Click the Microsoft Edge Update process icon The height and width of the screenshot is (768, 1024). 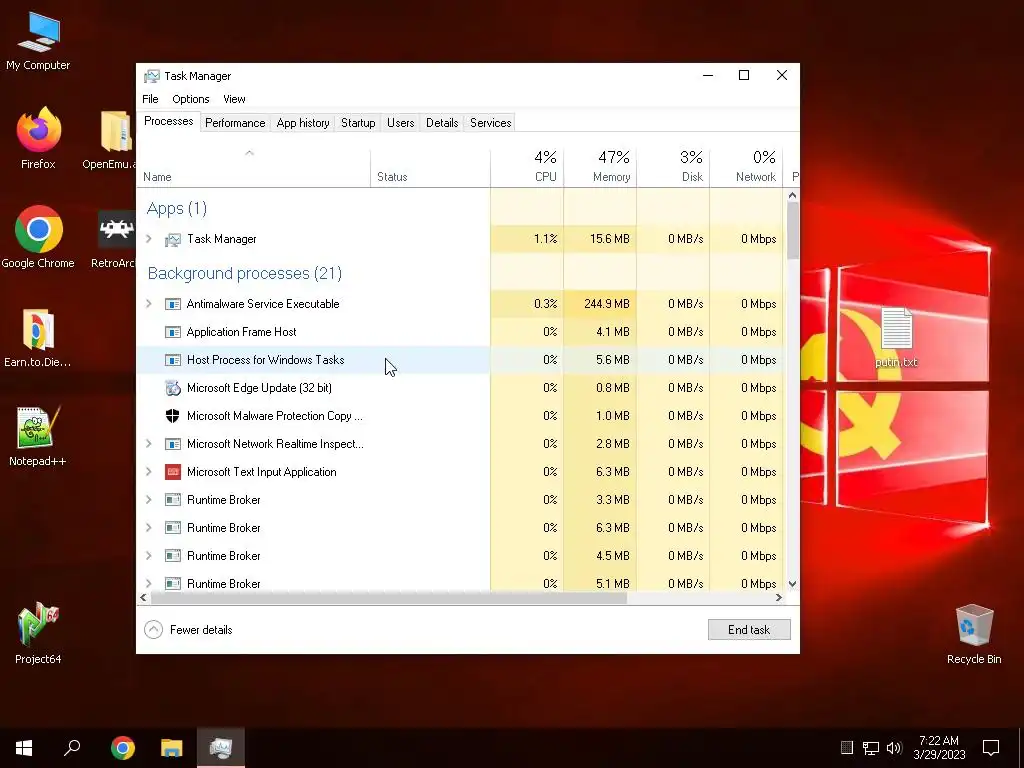point(172,388)
